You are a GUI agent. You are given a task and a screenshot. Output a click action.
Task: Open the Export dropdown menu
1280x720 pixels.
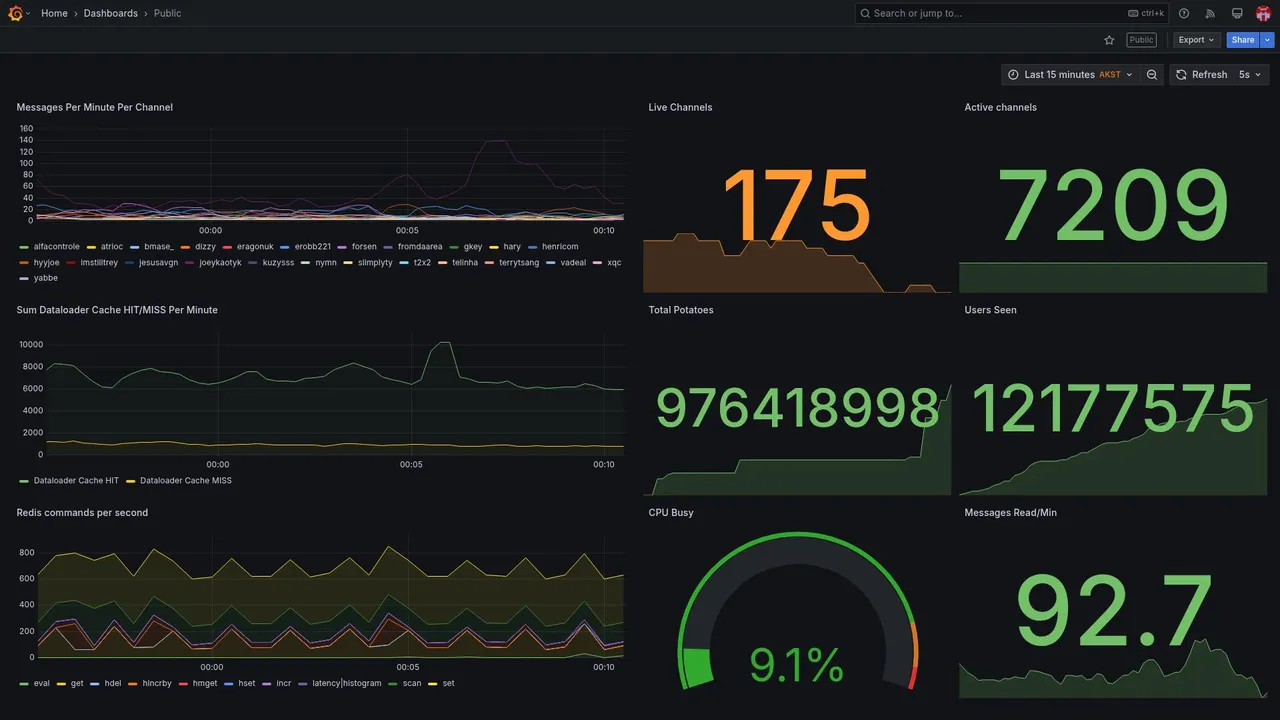pyautogui.click(x=1196, y=40)
